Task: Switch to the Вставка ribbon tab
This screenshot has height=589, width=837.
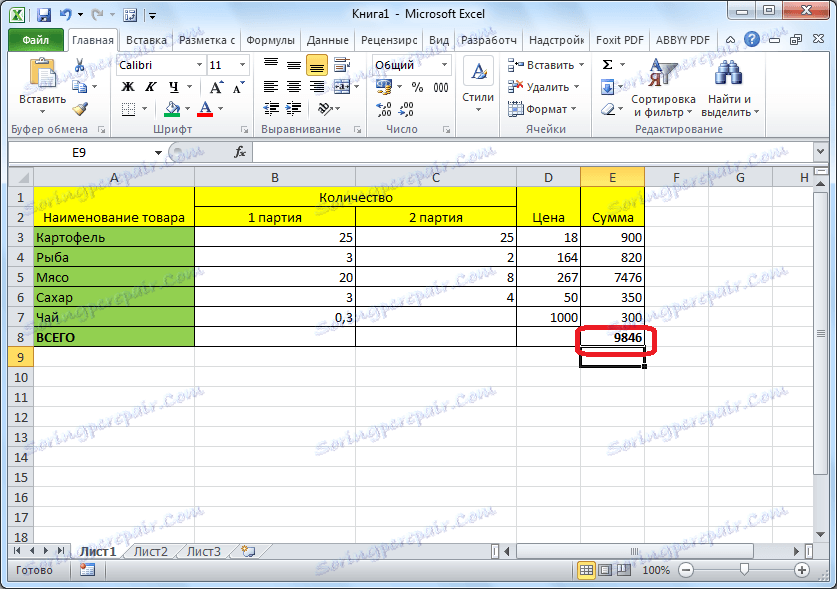Action: (x=146, y=40)
